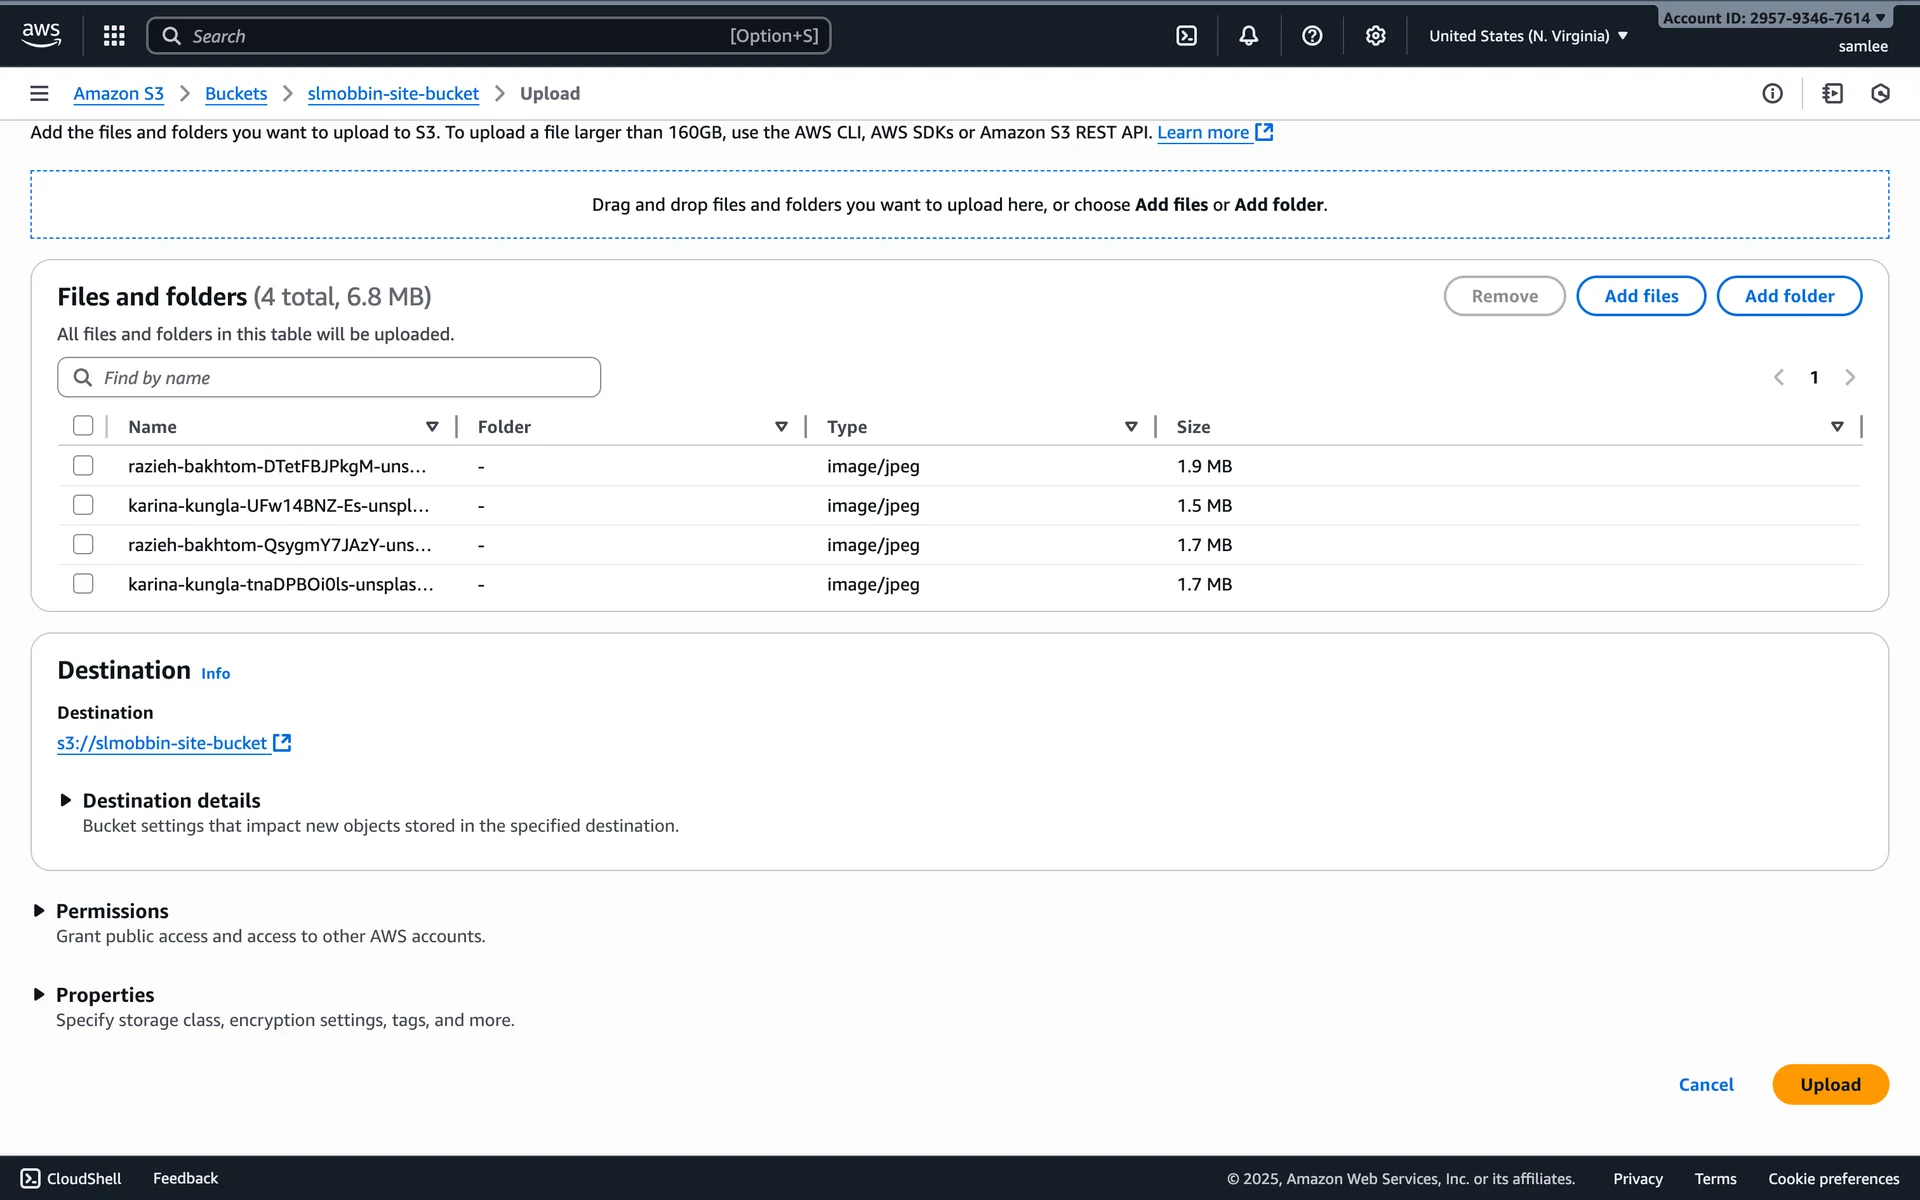The width and height of the screenshot is (1920, 1200).
Task: Open the notifications bell
Action: (1249, 36)
